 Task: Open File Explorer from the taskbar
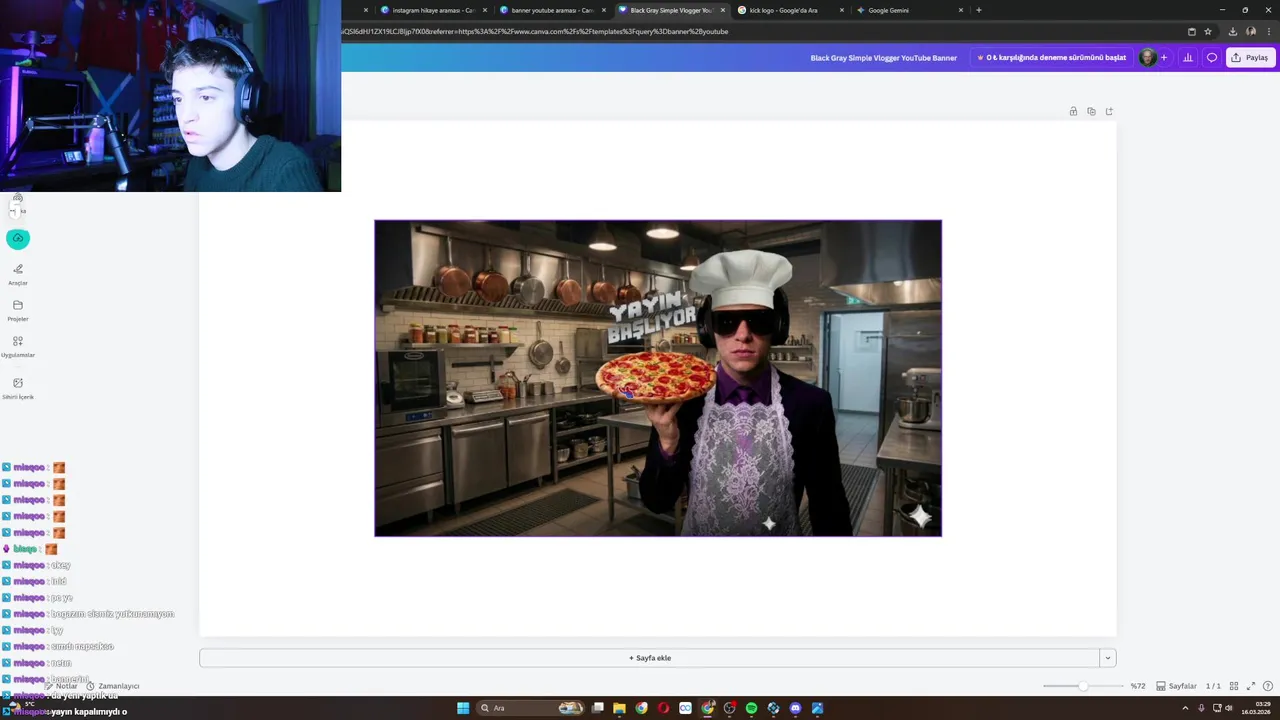tap(619, 708)
